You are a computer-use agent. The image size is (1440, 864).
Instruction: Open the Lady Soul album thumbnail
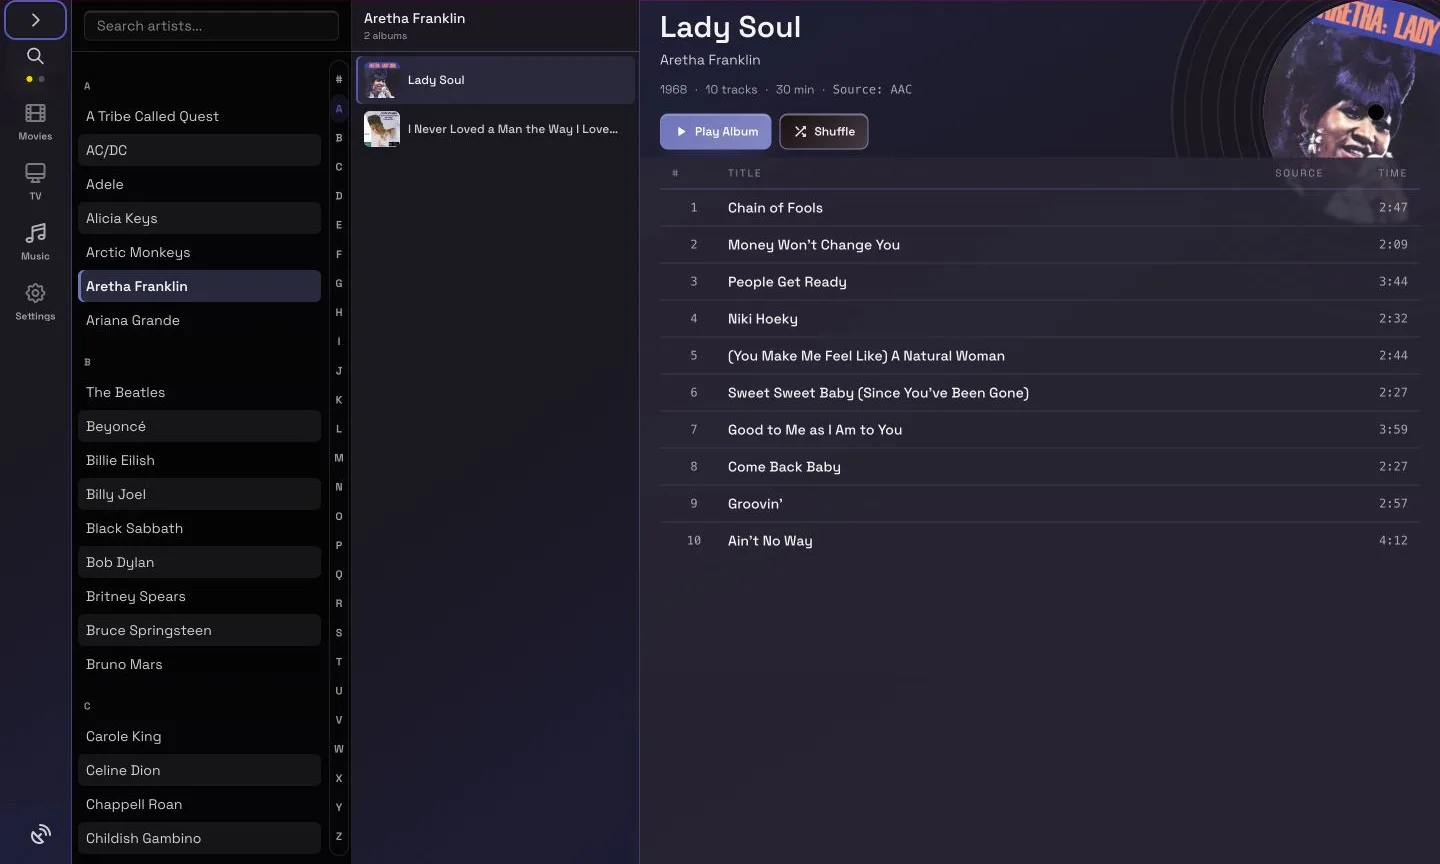[x=381, y=80]
